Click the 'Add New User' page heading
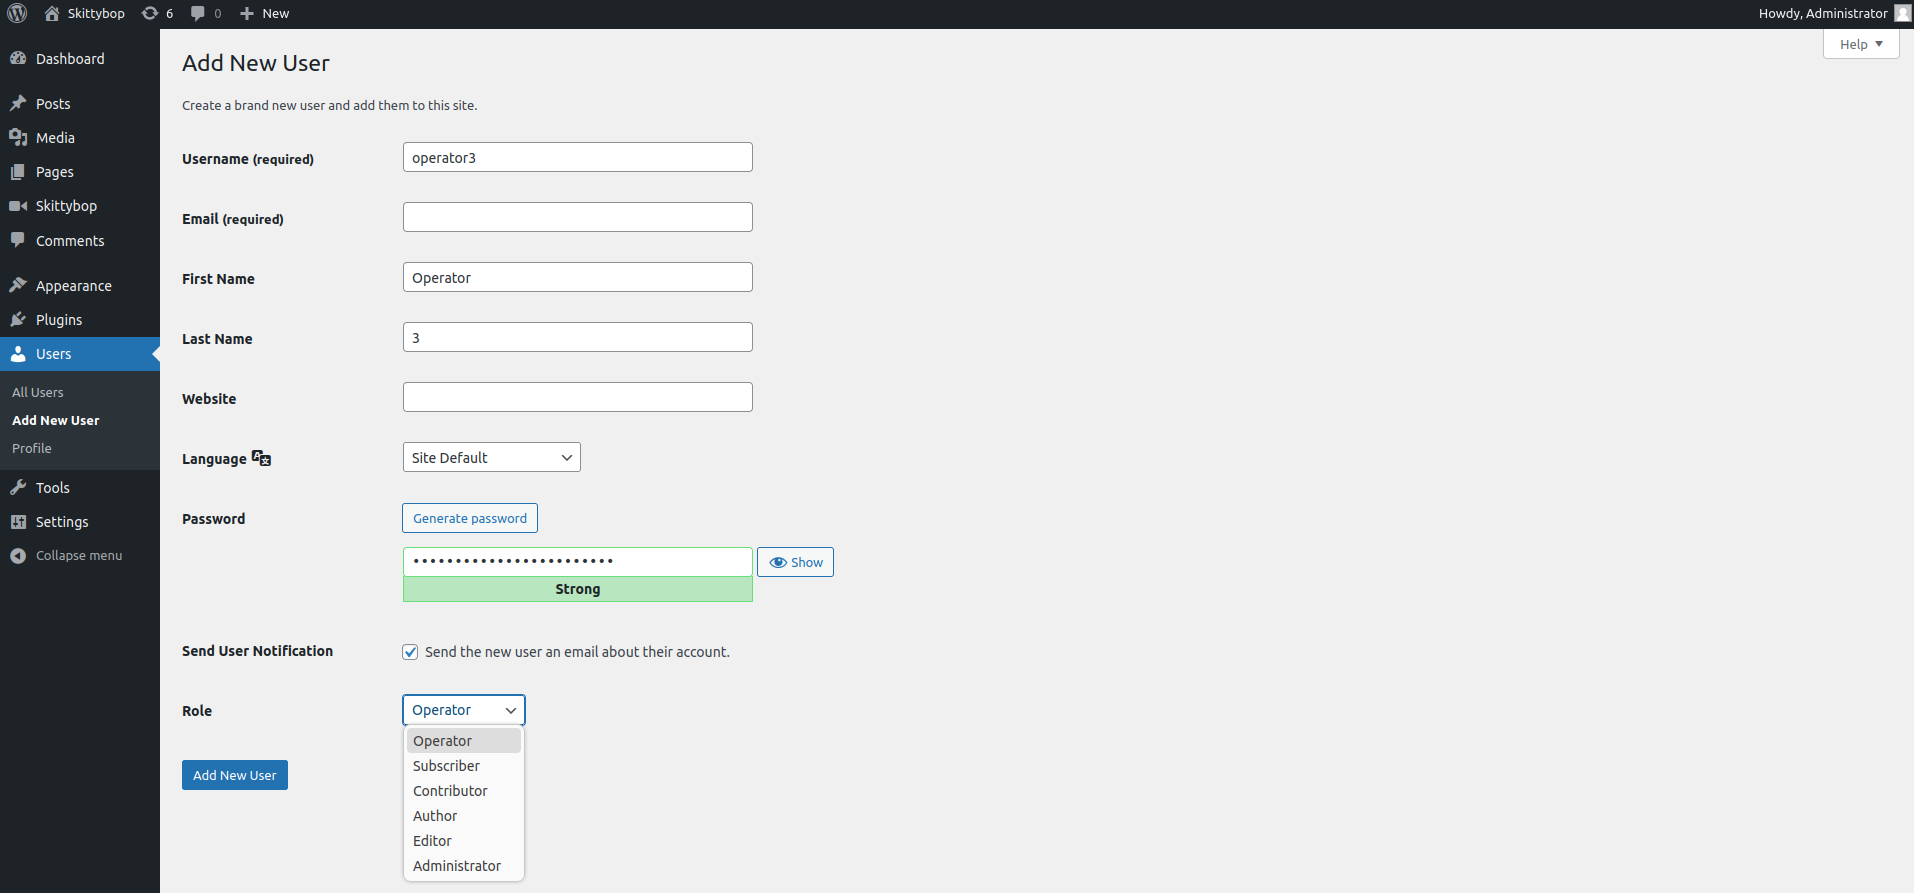 pos(256,63)
